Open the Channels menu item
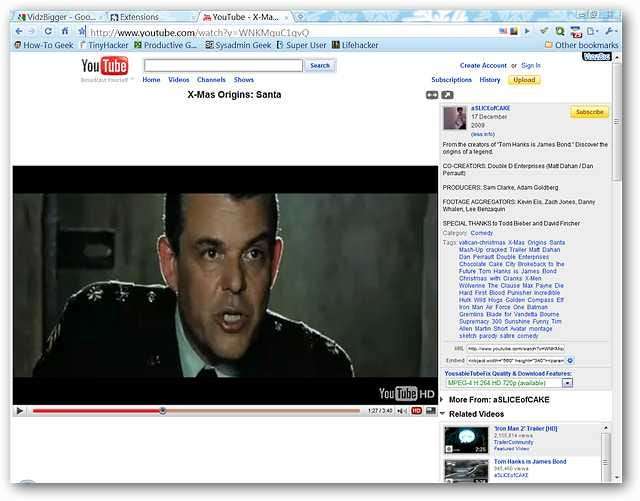 point(211,80)
